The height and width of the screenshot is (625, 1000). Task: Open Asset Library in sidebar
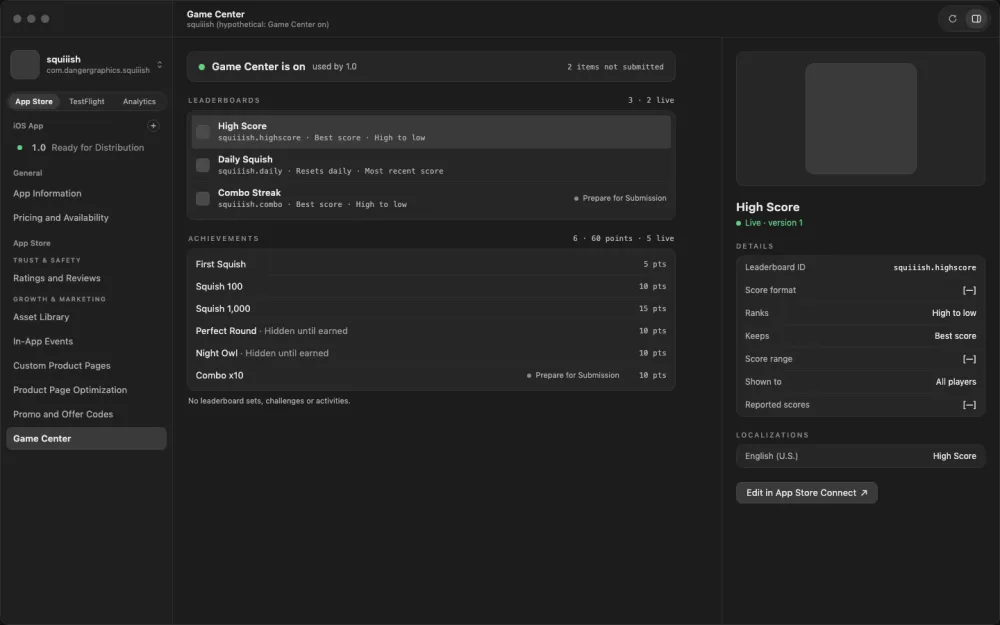86,317
